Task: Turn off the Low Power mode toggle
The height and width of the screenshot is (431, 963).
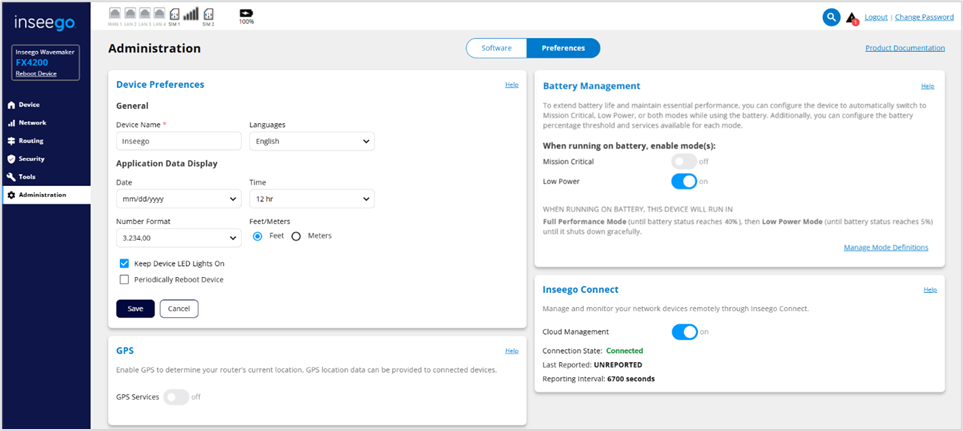Action: pos(684,181)
